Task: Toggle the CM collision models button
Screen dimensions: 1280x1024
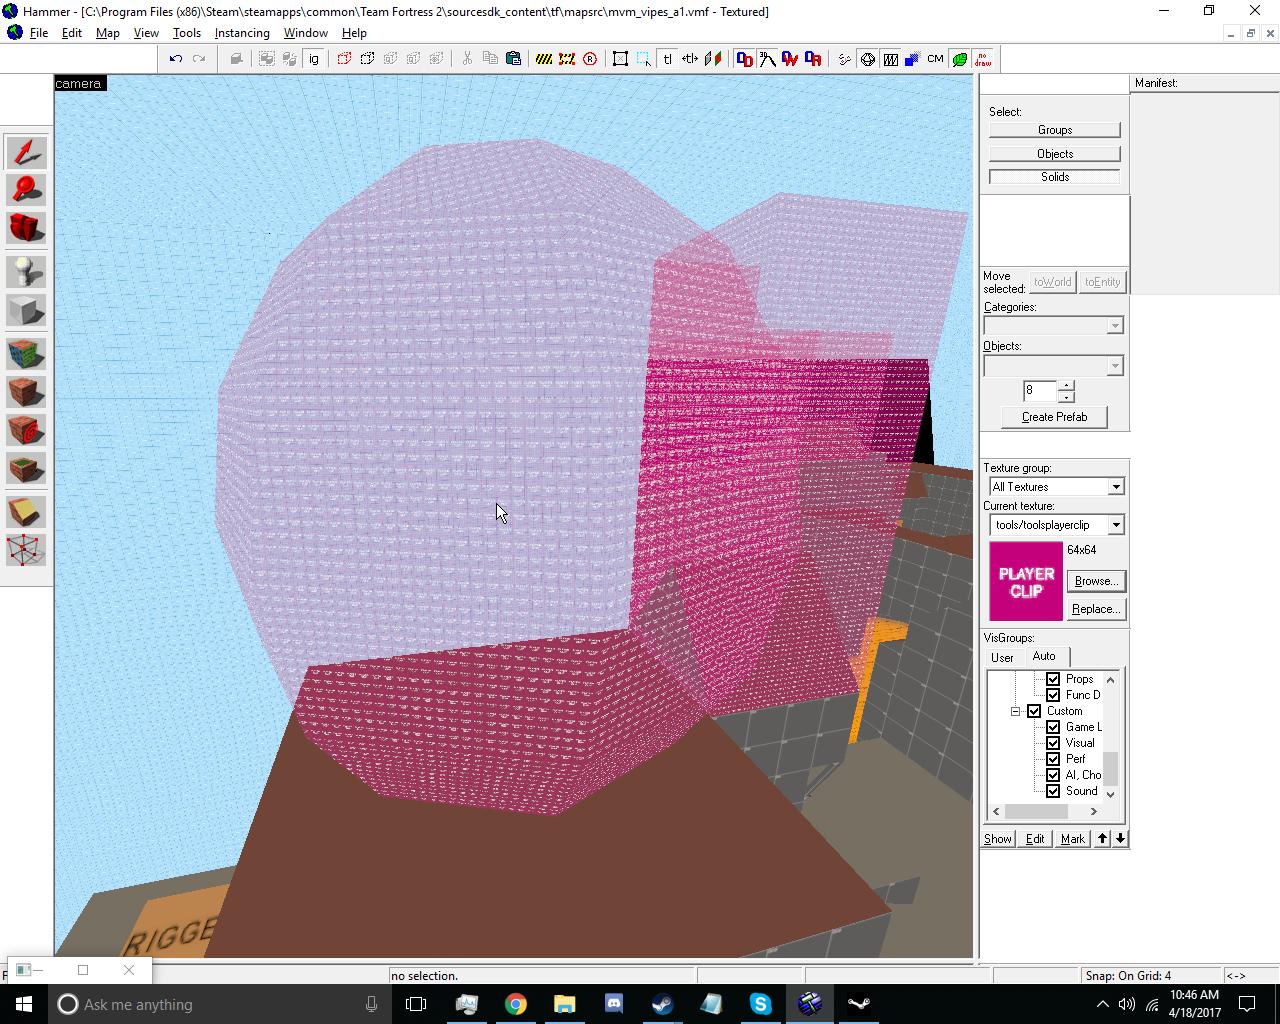Action: [x=935, y=59]
